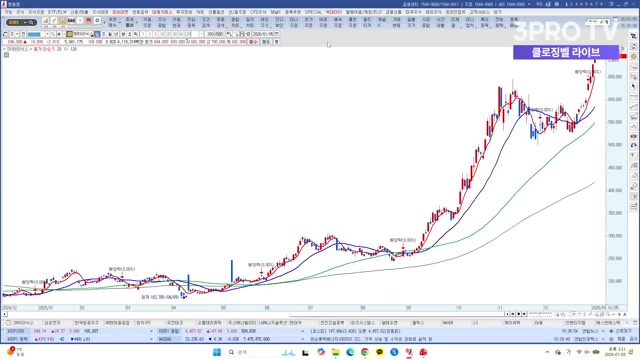This screenshot has height=360, width=640.
Task: Click the 4,457.52 KOSPI index value
Action: pyautogui.click(x=193, y=331)
